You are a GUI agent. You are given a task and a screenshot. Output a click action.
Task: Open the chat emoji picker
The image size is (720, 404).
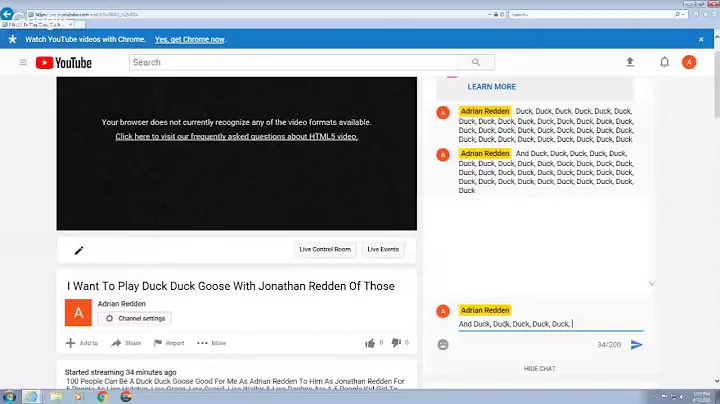click(x=443, y=345)
